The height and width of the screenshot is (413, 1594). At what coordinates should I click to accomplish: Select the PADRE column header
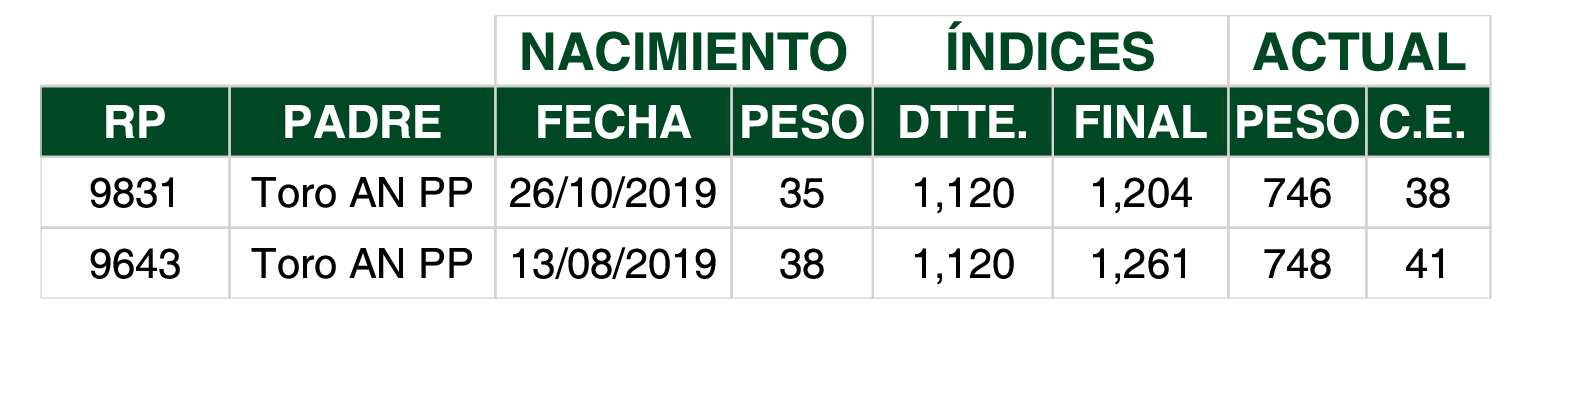pyautogui.click(x=362, y=122)
